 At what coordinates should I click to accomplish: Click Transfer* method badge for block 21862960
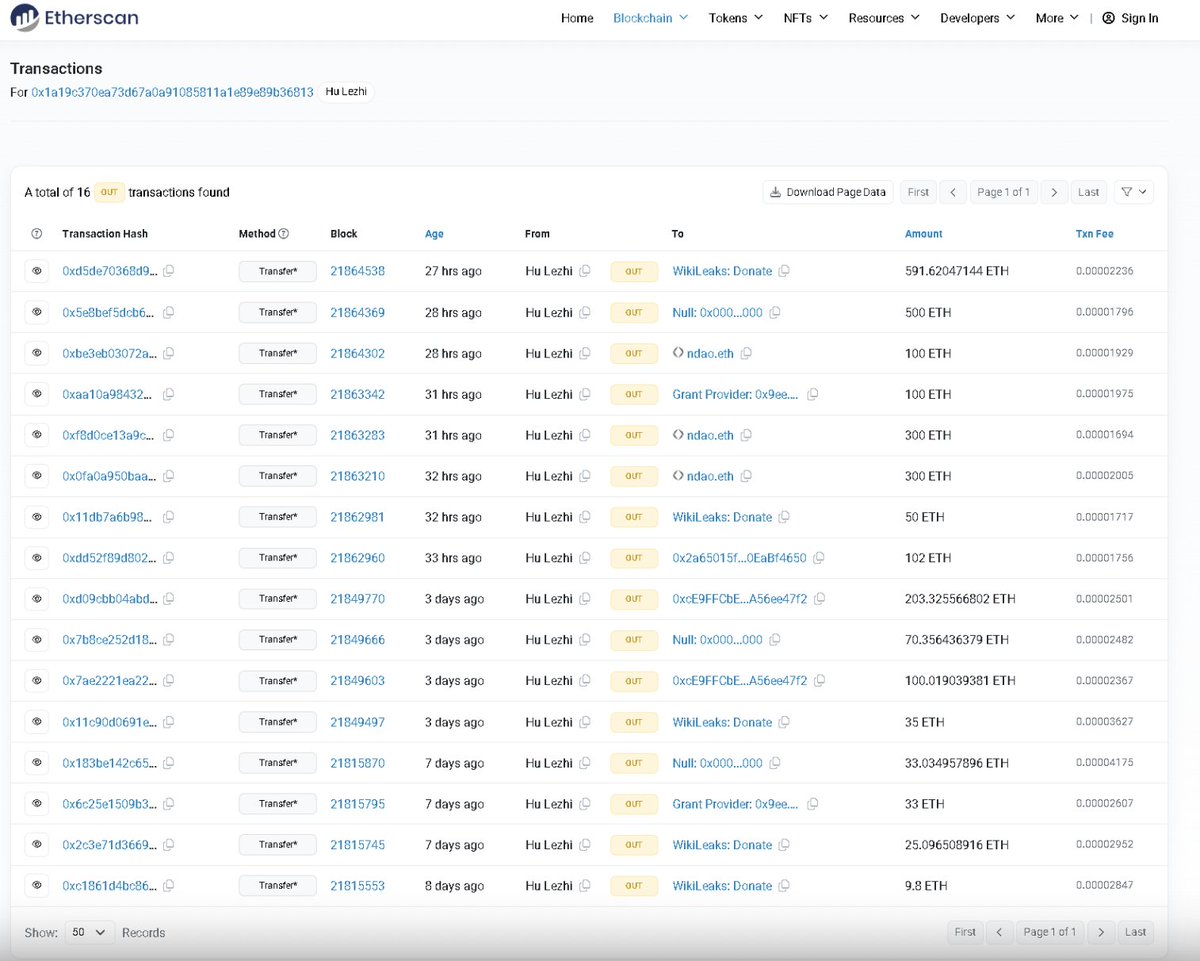point(277,558)
